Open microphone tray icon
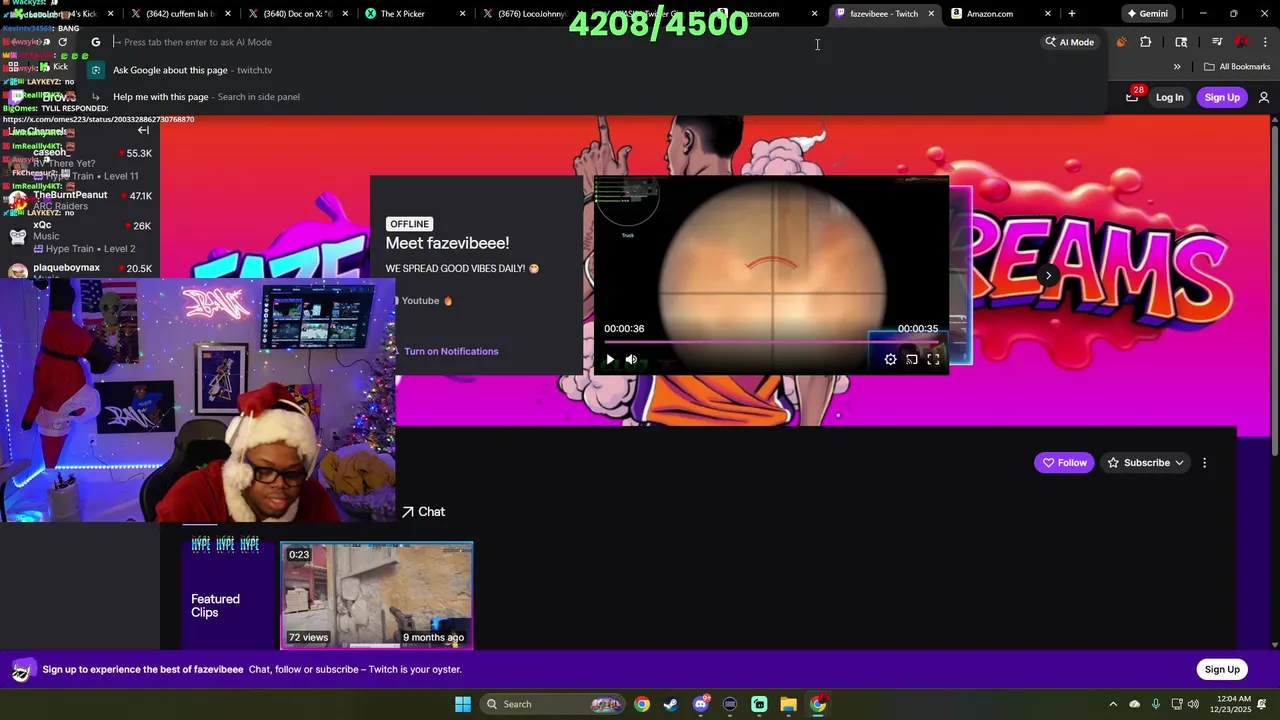This screenshot has width=1280, height=720. tap(1155, 704)
